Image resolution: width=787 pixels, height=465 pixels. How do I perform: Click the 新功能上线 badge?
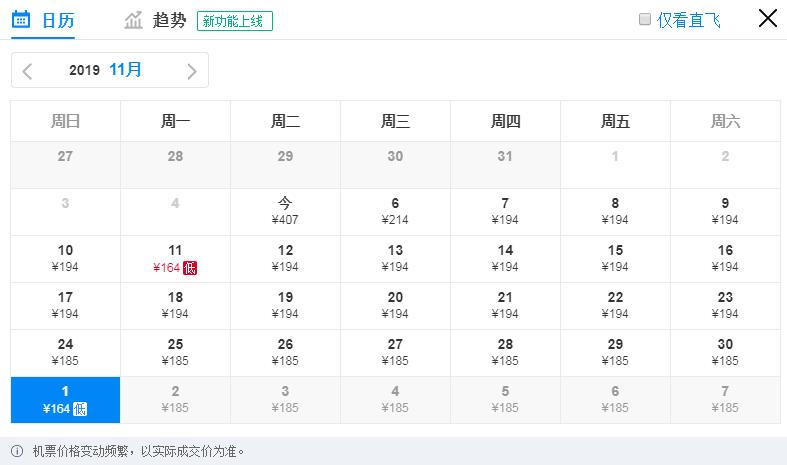(235, 21)
